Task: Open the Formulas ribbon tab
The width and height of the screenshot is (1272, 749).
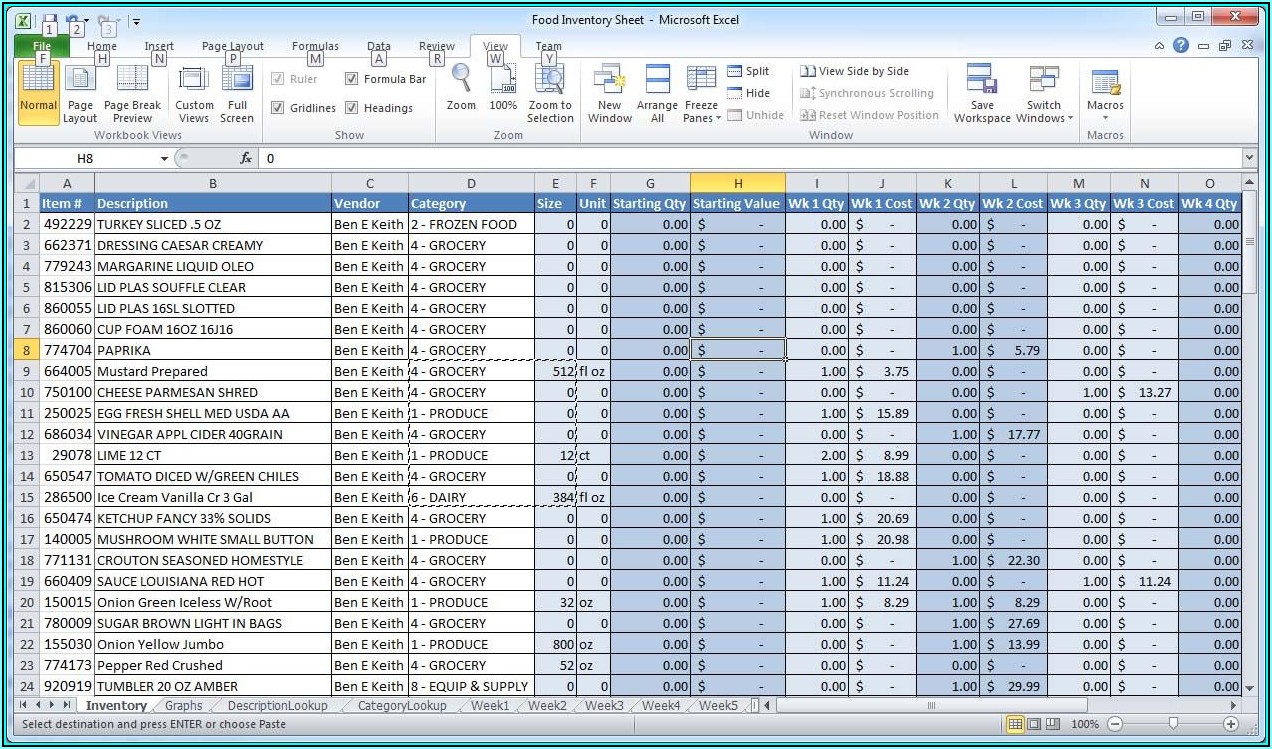Action: [x=313, y=46]
